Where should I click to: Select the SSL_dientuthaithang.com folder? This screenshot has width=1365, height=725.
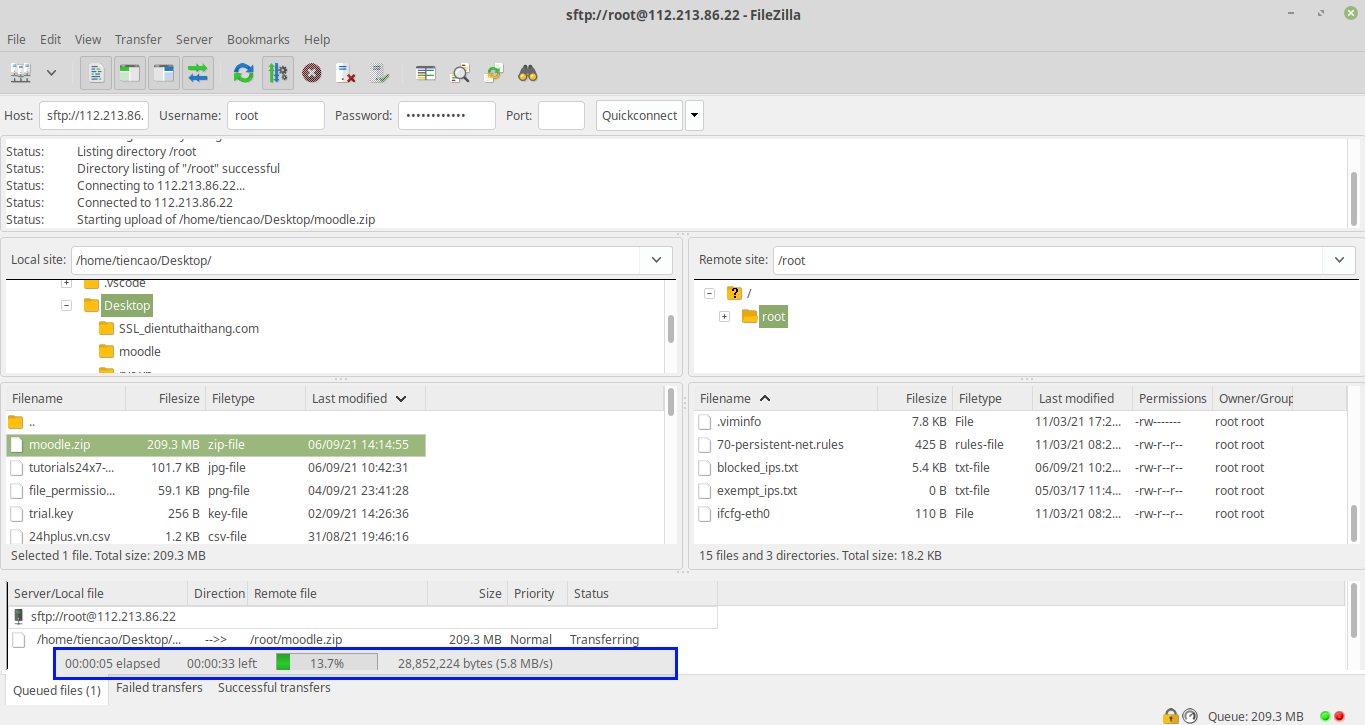189,328
